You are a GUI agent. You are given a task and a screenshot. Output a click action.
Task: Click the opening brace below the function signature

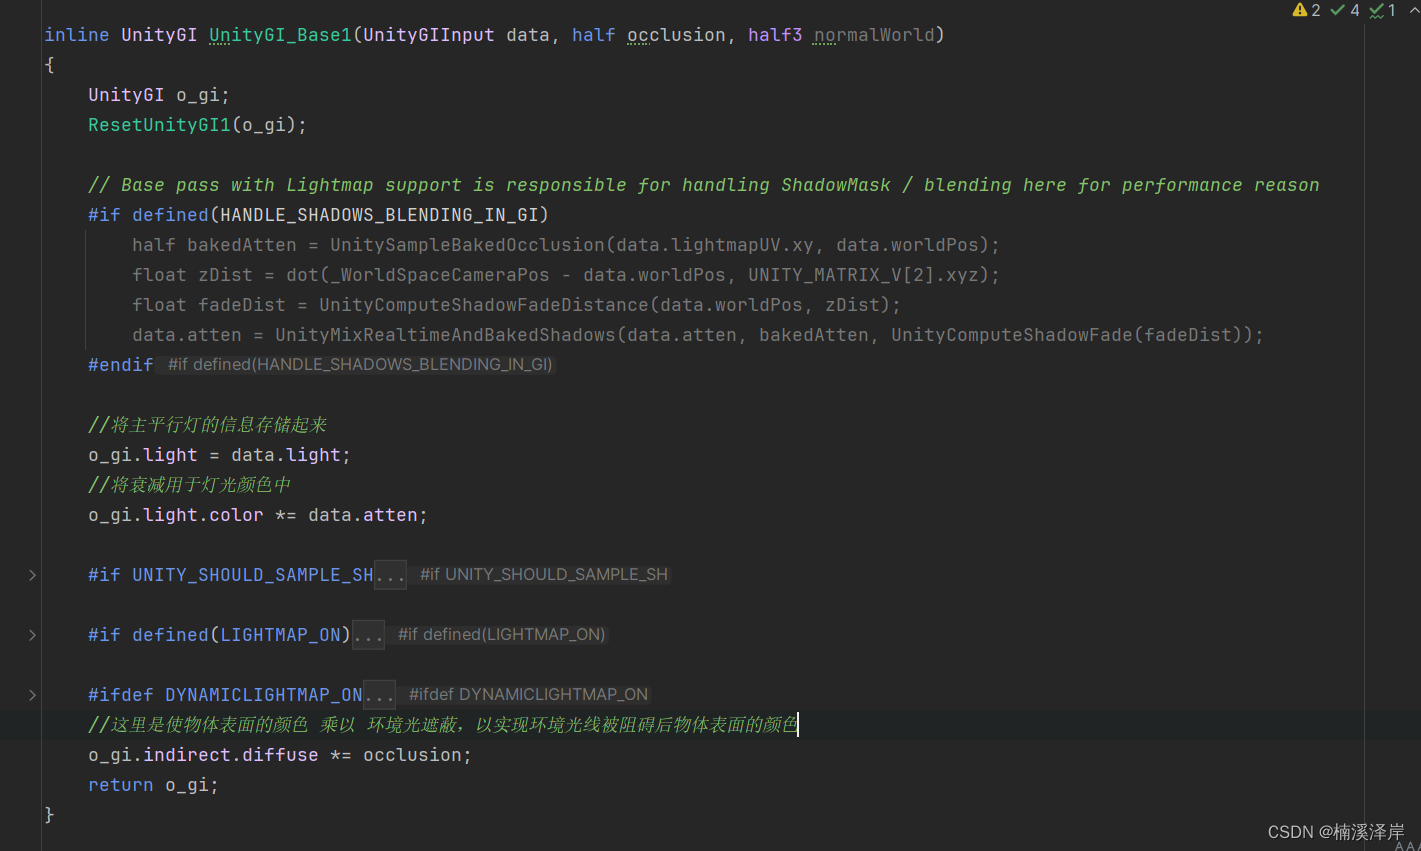point(49,65)
